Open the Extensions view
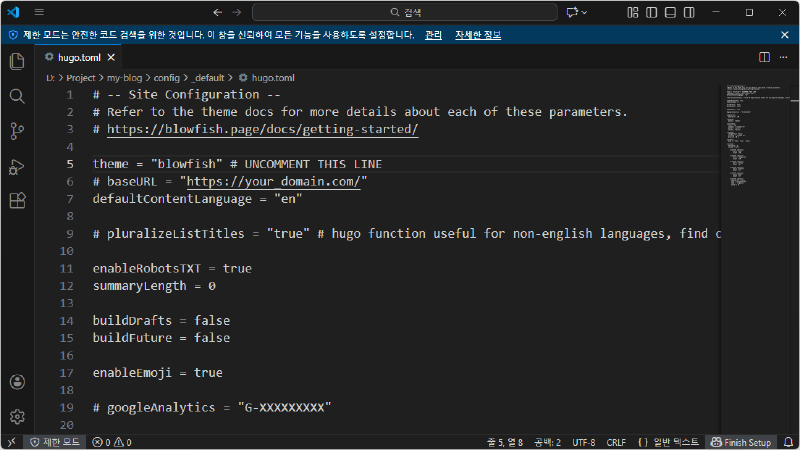Viewport: 800px width, 450px height. coord(16,201)
